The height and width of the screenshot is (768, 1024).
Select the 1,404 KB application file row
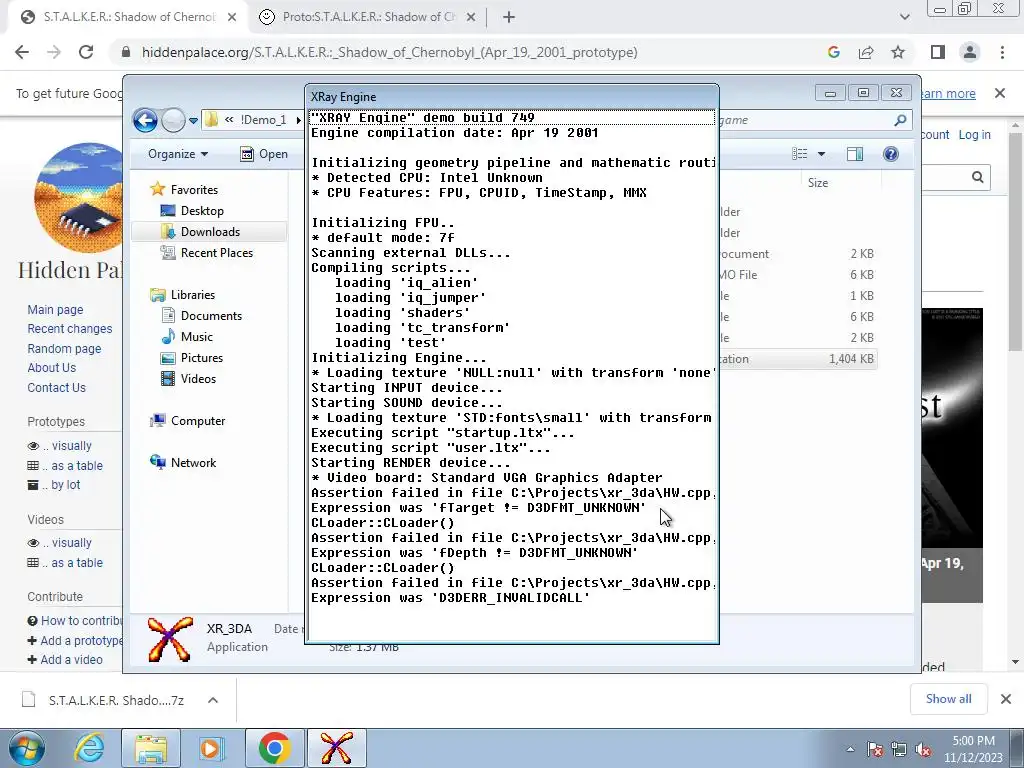tap(798, 359)
